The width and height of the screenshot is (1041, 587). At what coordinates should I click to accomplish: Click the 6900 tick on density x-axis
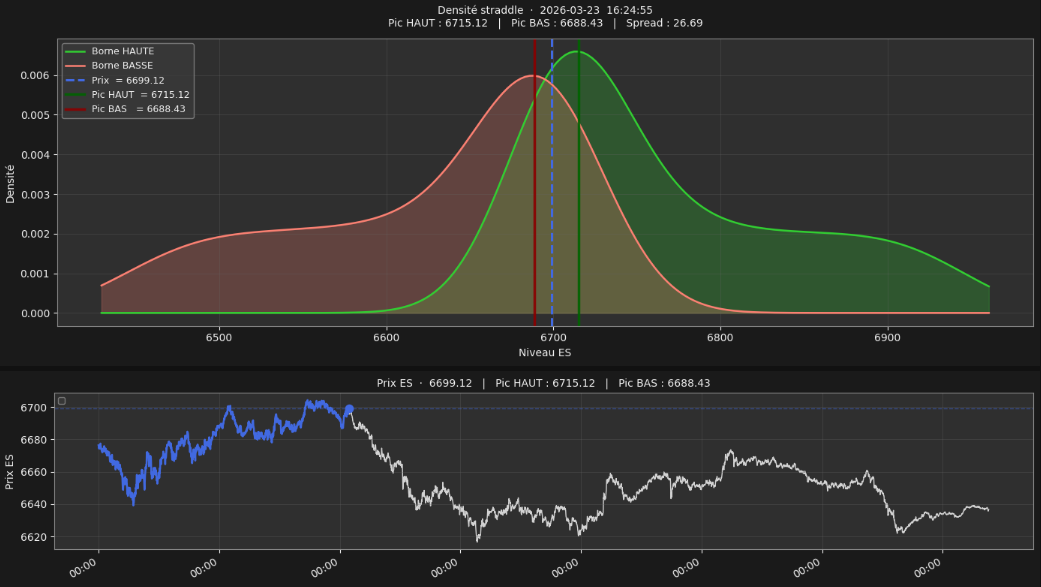coord(887,338)
